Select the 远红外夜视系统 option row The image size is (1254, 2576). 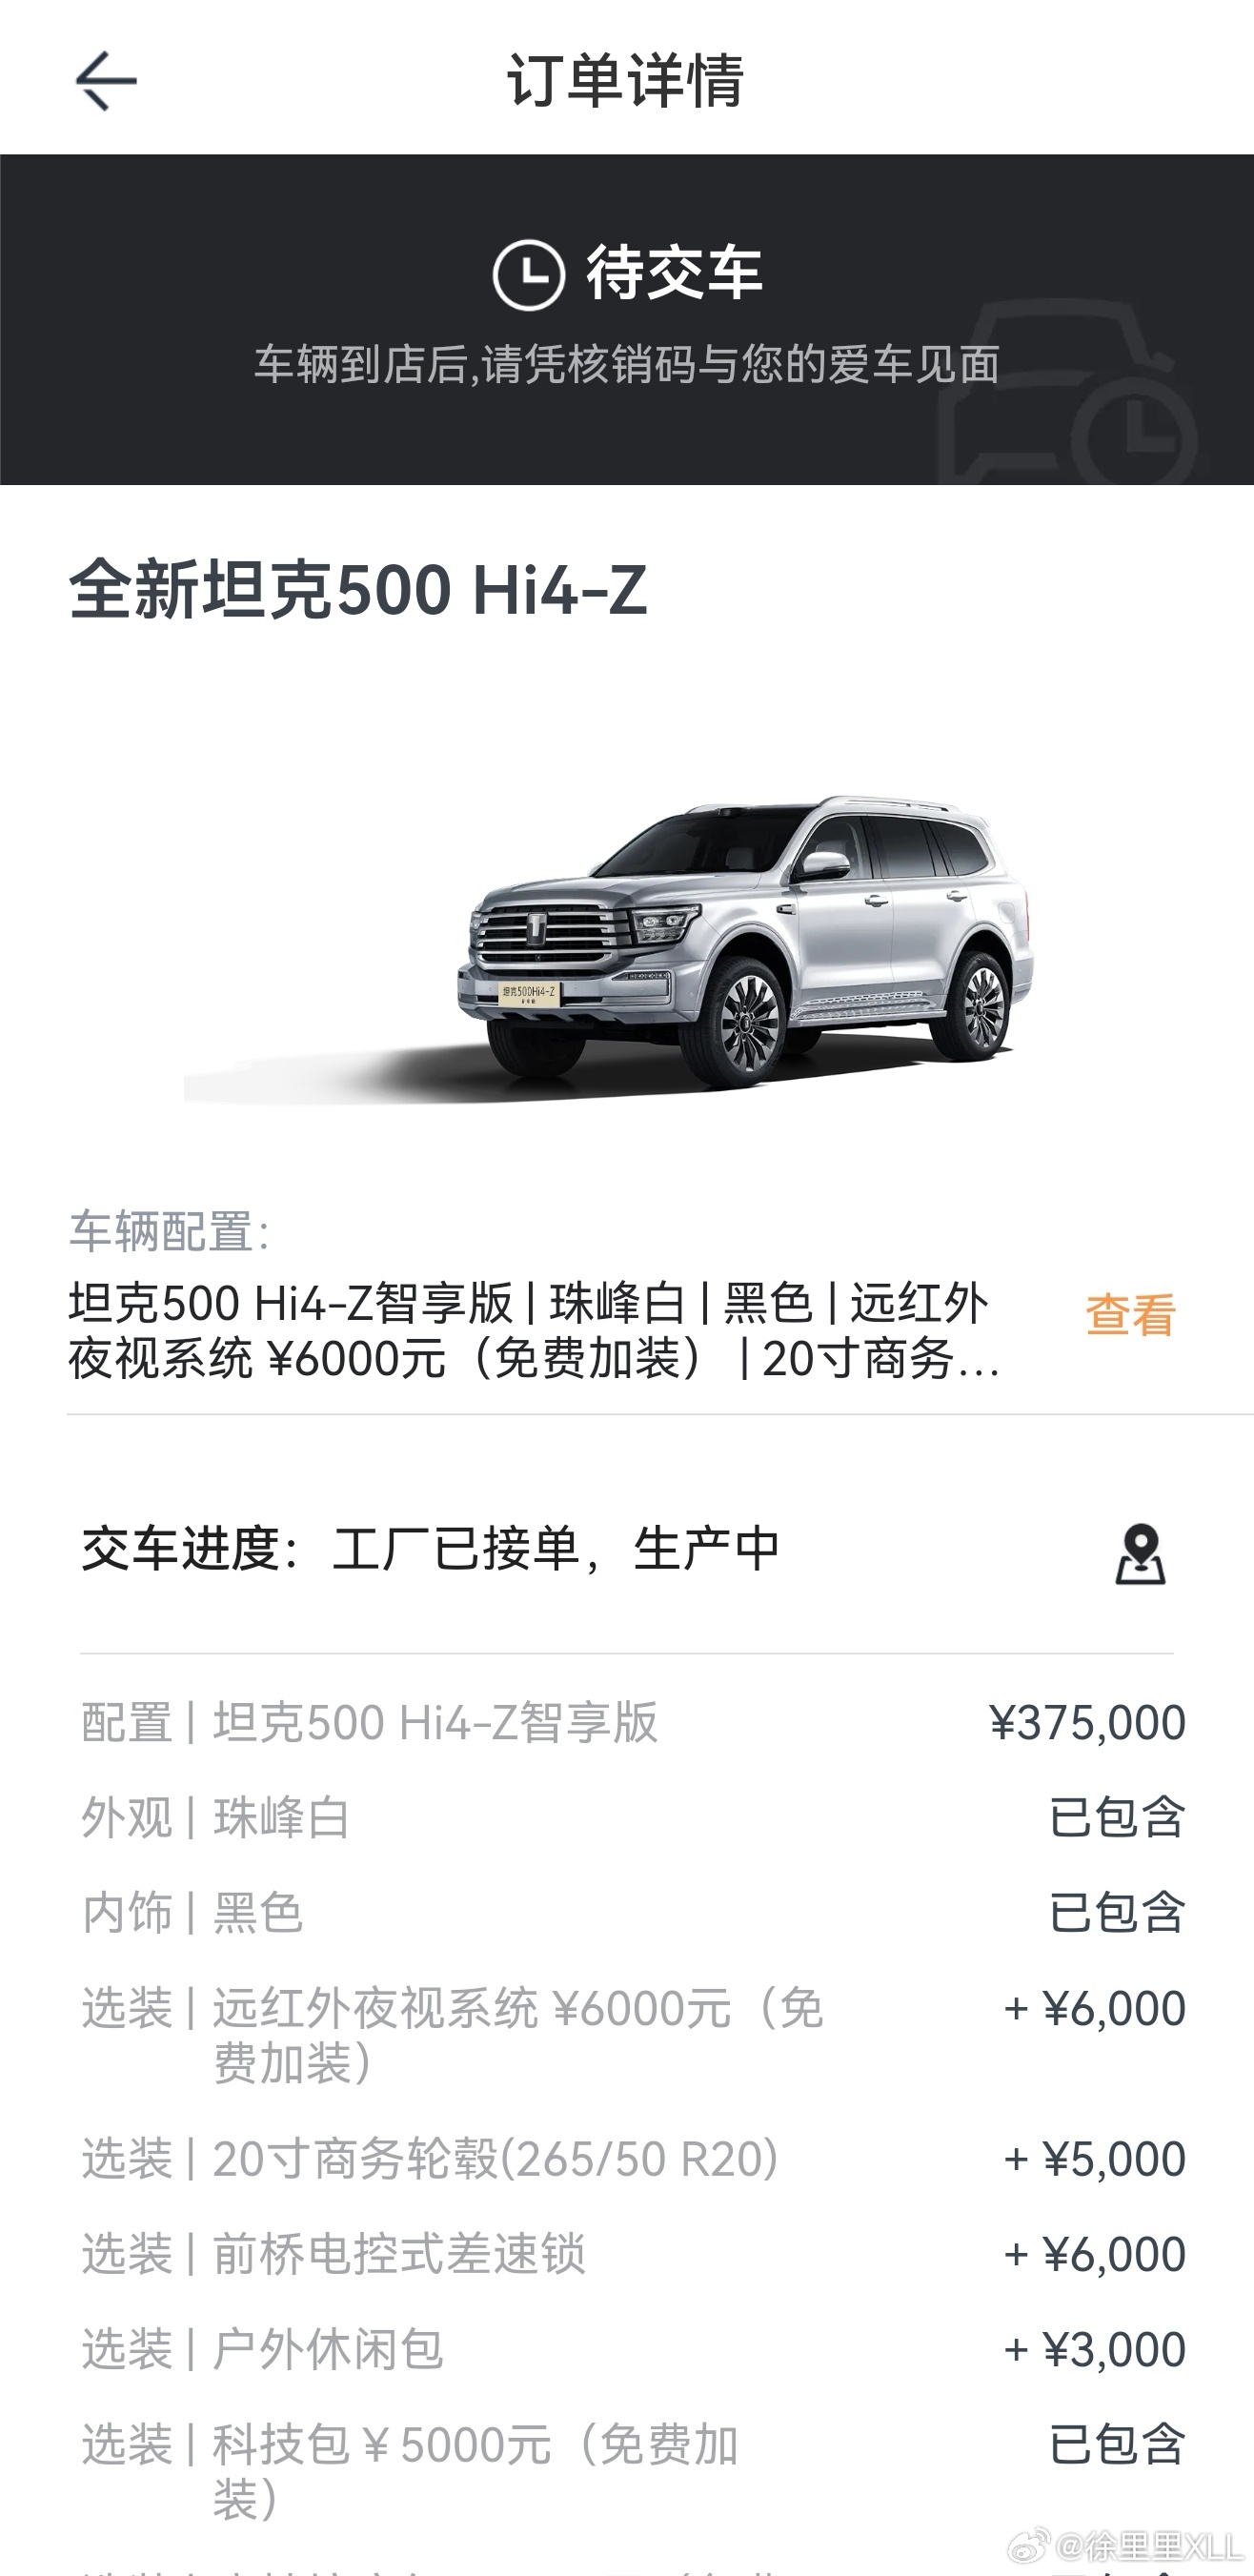coord(633,2035)
